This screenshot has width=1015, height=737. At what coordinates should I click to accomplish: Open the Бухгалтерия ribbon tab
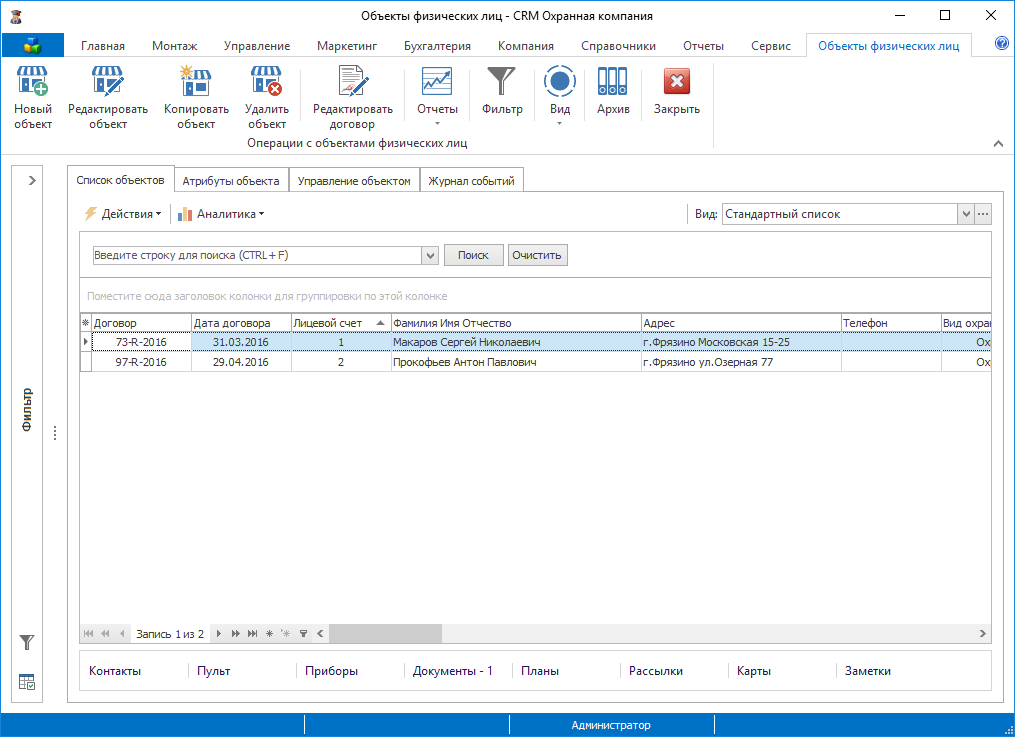tap(437, 46)
